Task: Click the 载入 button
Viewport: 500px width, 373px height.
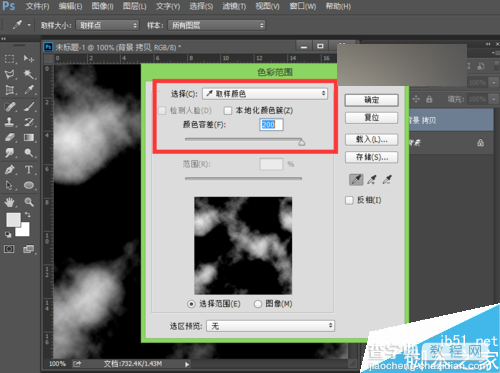Action: 371,140
